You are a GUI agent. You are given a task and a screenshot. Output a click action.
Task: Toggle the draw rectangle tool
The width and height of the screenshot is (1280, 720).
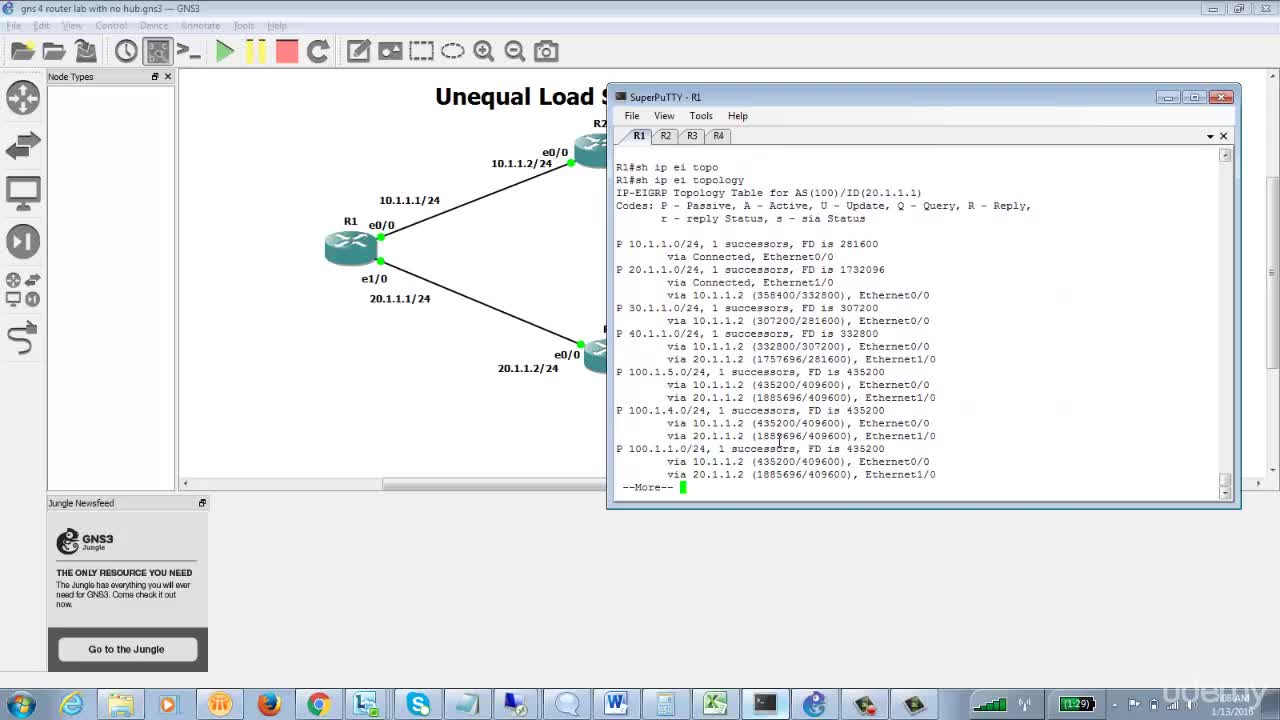coord(421,51)
